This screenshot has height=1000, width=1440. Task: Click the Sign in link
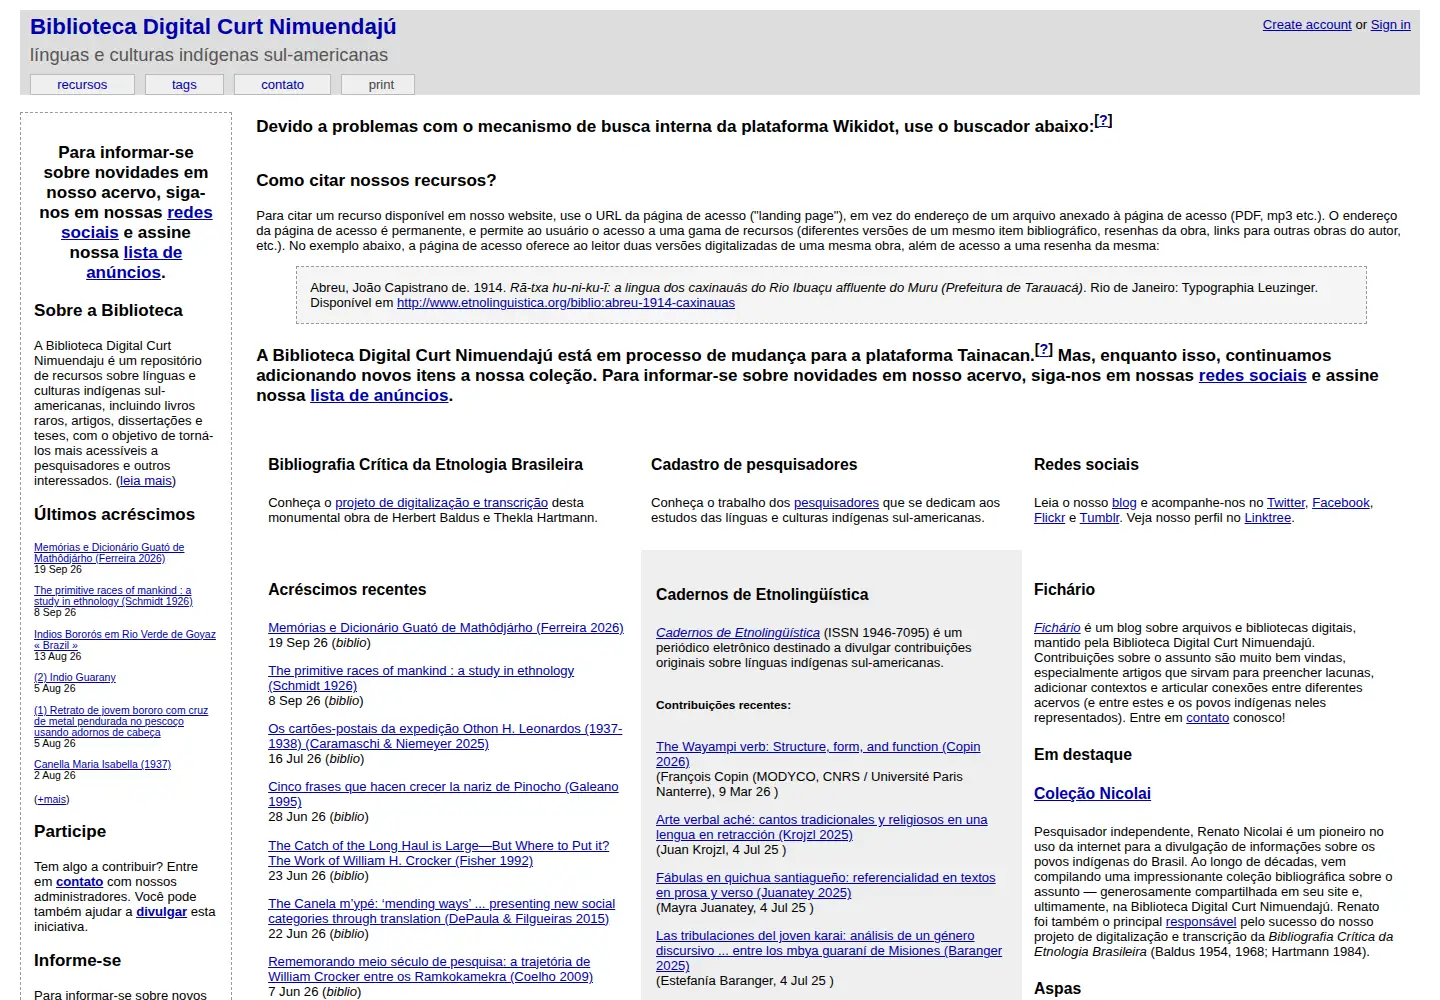click(x=1390, y=25)
